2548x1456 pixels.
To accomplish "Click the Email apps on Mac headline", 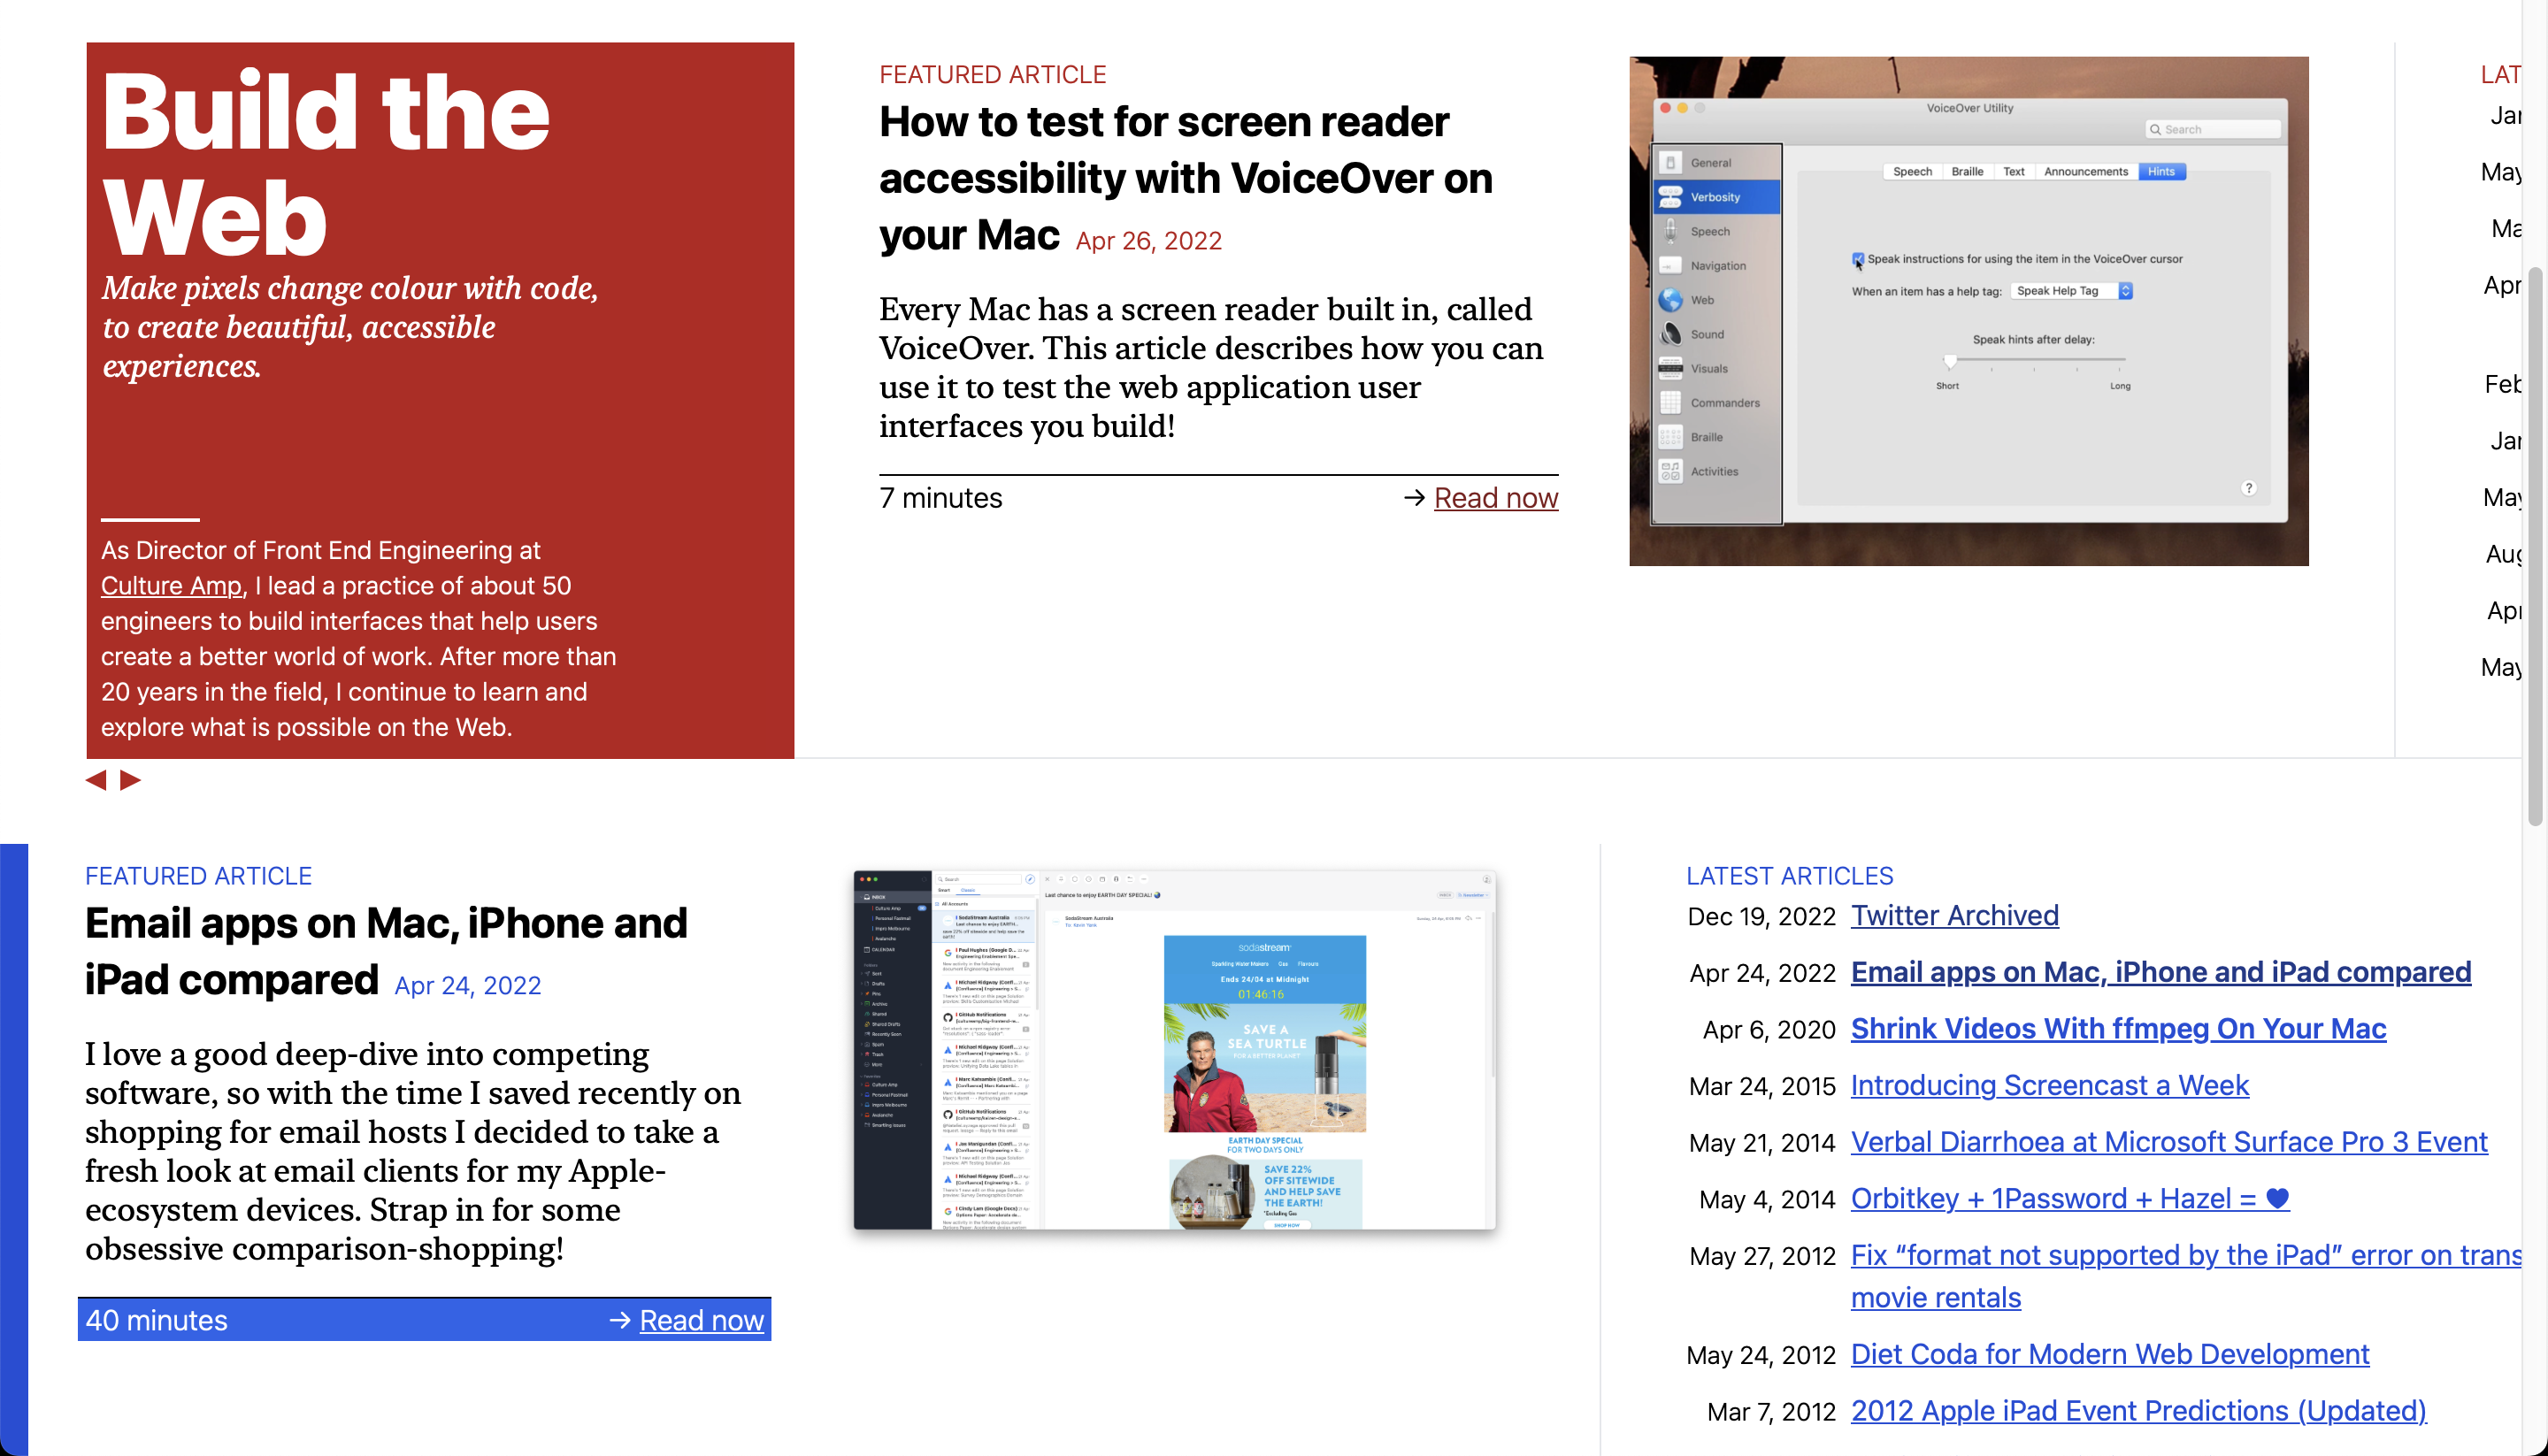I will (x=386, y=951).
